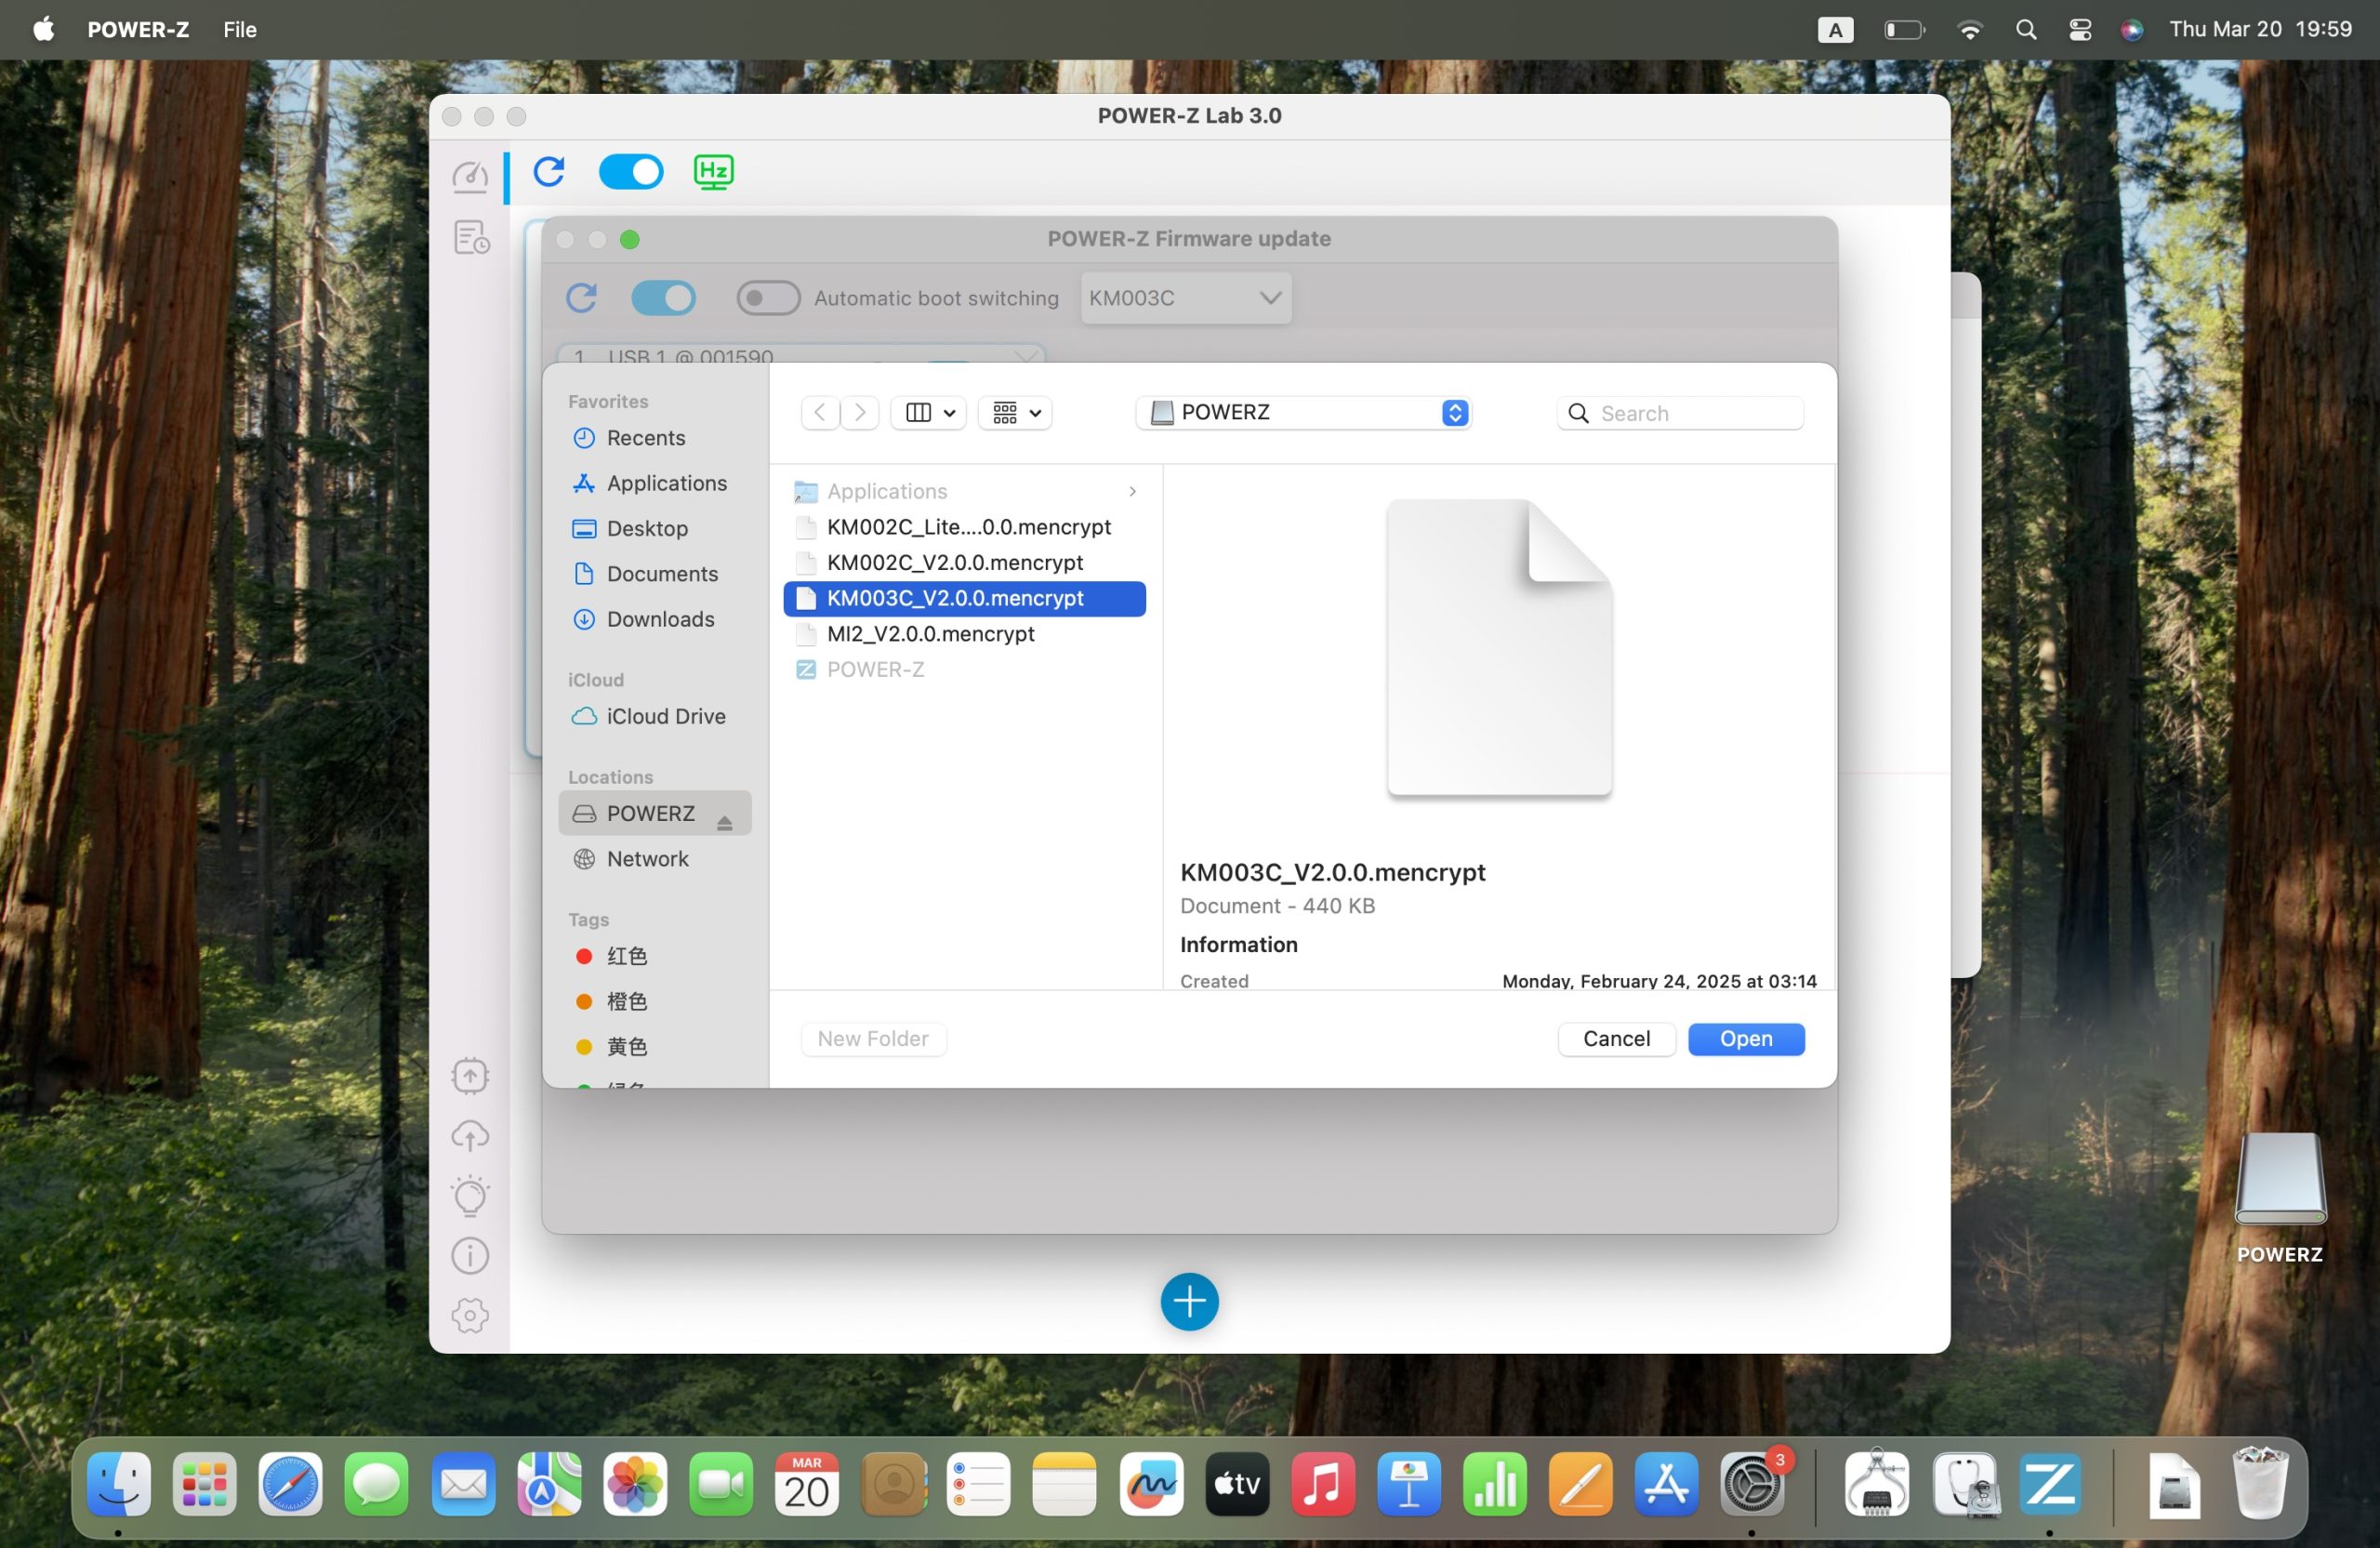Select the meter/dashboard tool in the sidebar
This screenshot has height=1548, width=2380.
click(470, 175)
